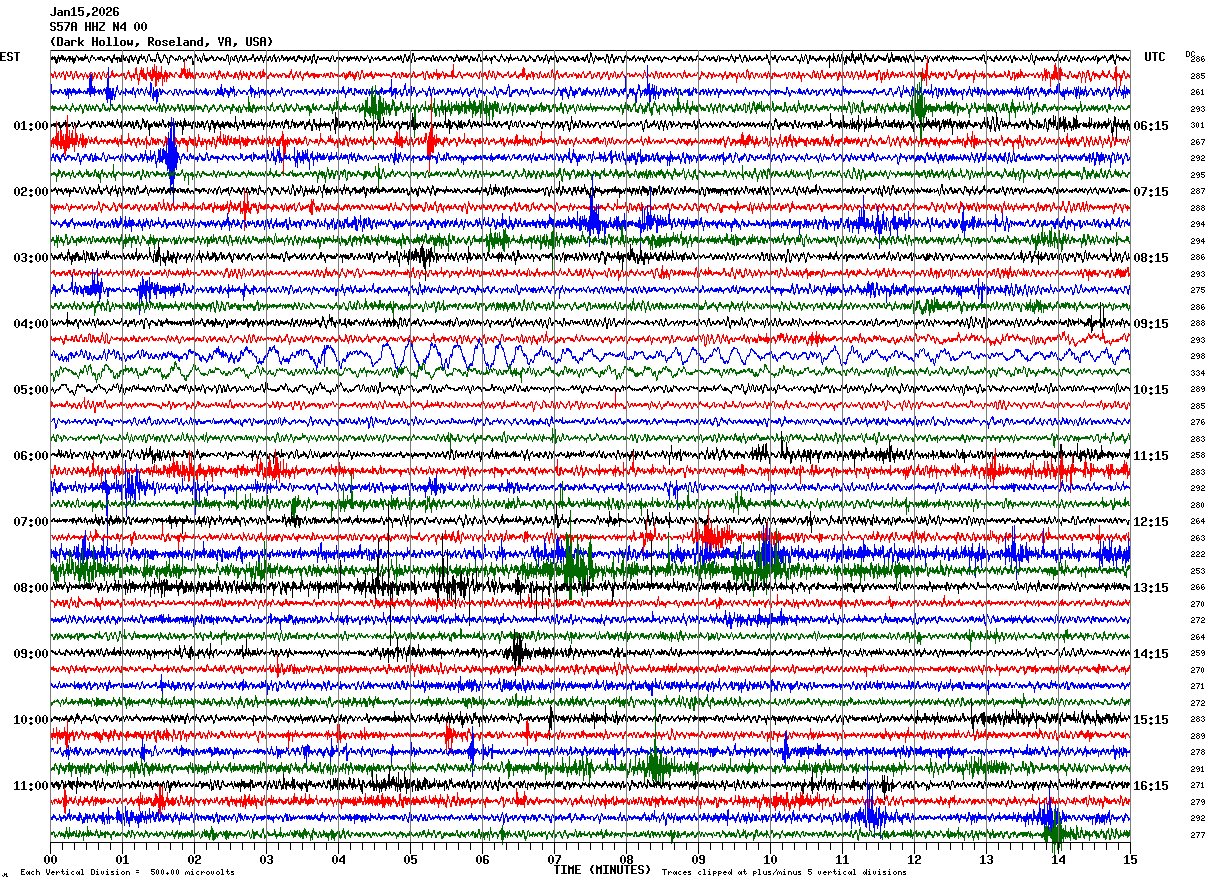Click minute tick label 14 on the axis

pyautogui.click(x=1058, y=859)
